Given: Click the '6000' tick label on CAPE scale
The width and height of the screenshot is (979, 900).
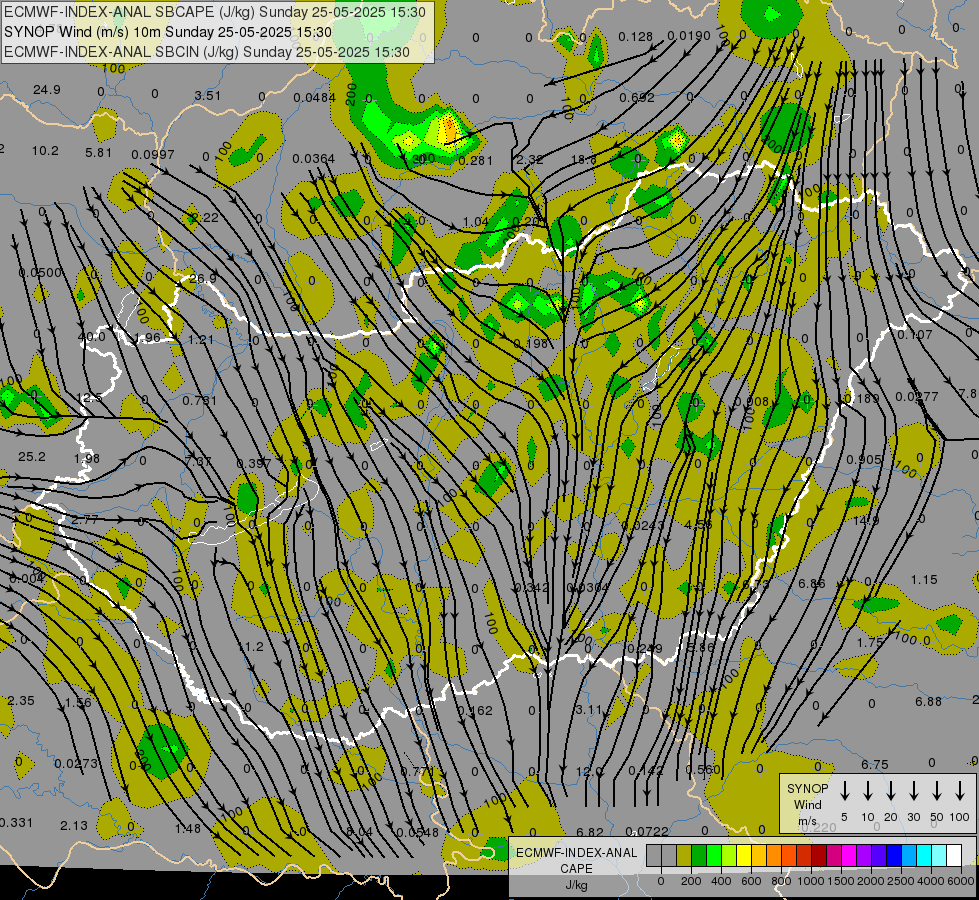Looking at the screenshot, I should tap(961, 881).
